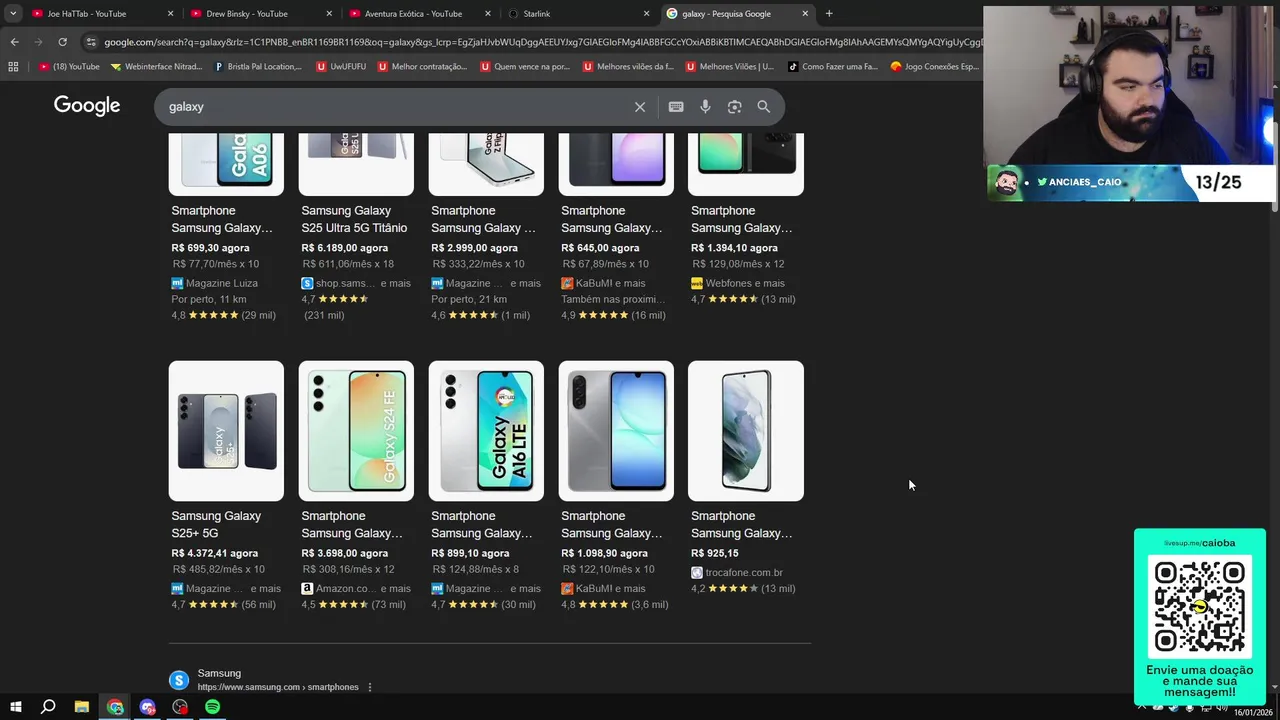Close the Starlink tab
The height and width of the screenshot is (720, 1280).
pos(646,14)
